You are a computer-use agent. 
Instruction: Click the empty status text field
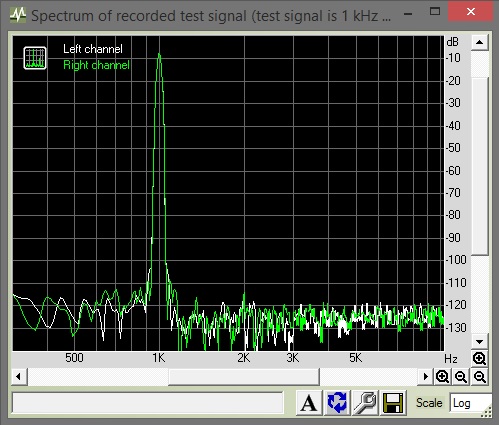point(148,403)
